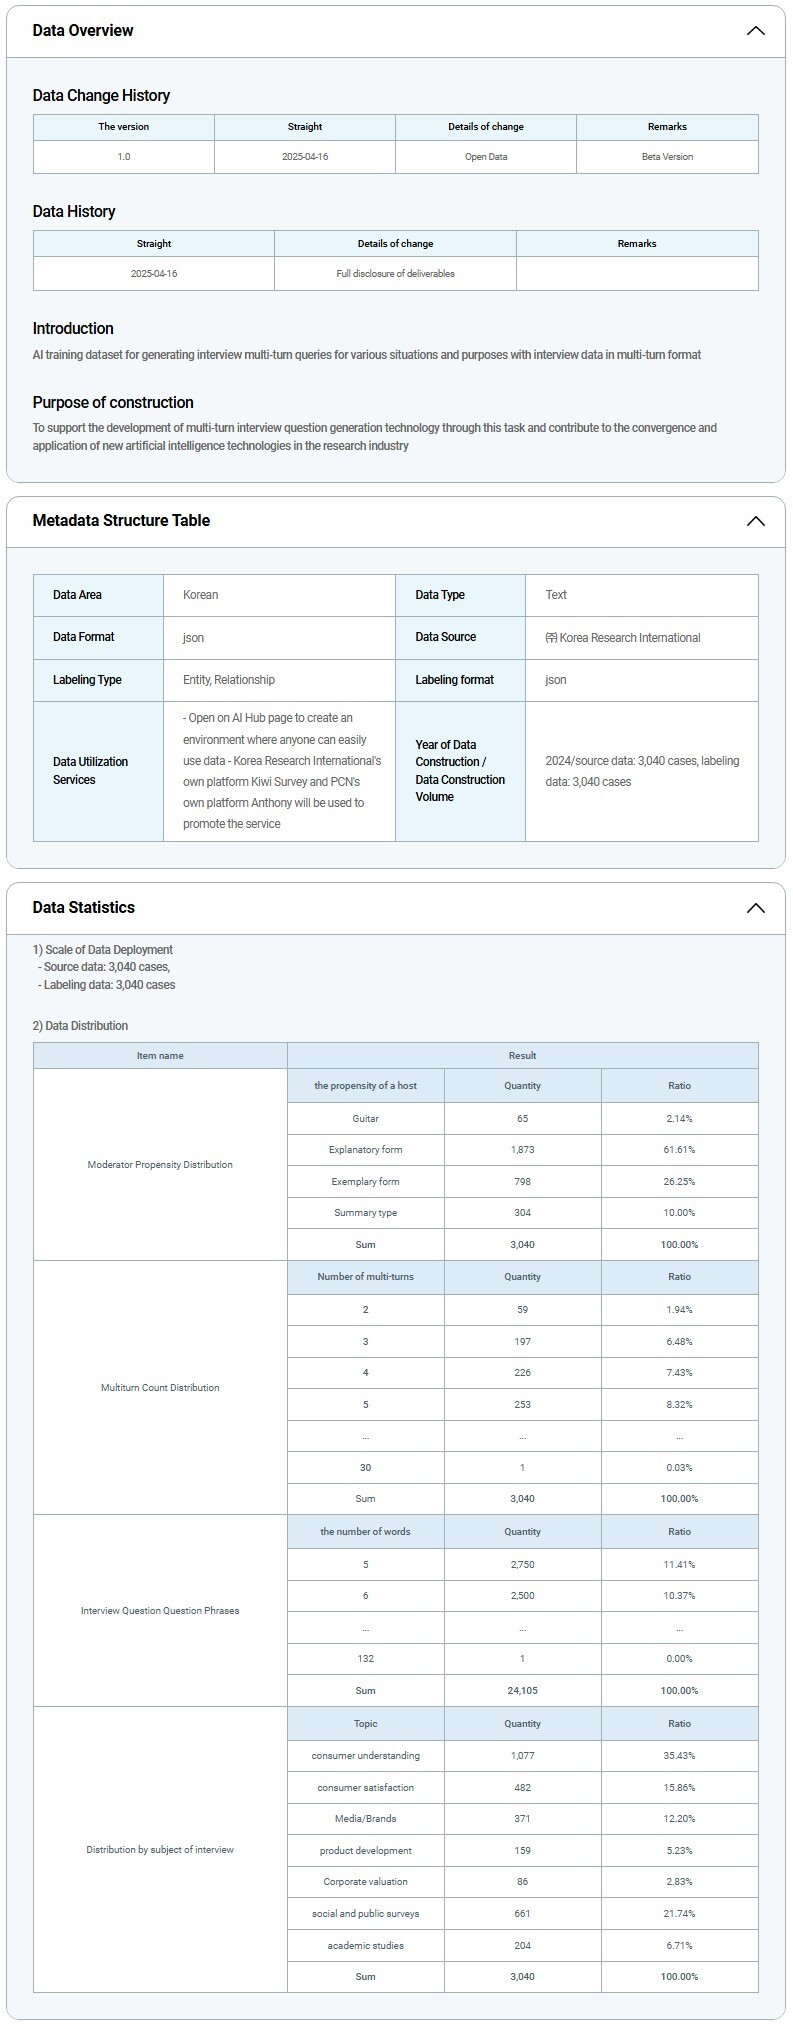Click the Open Data change detail cell

tap(486, 157)
